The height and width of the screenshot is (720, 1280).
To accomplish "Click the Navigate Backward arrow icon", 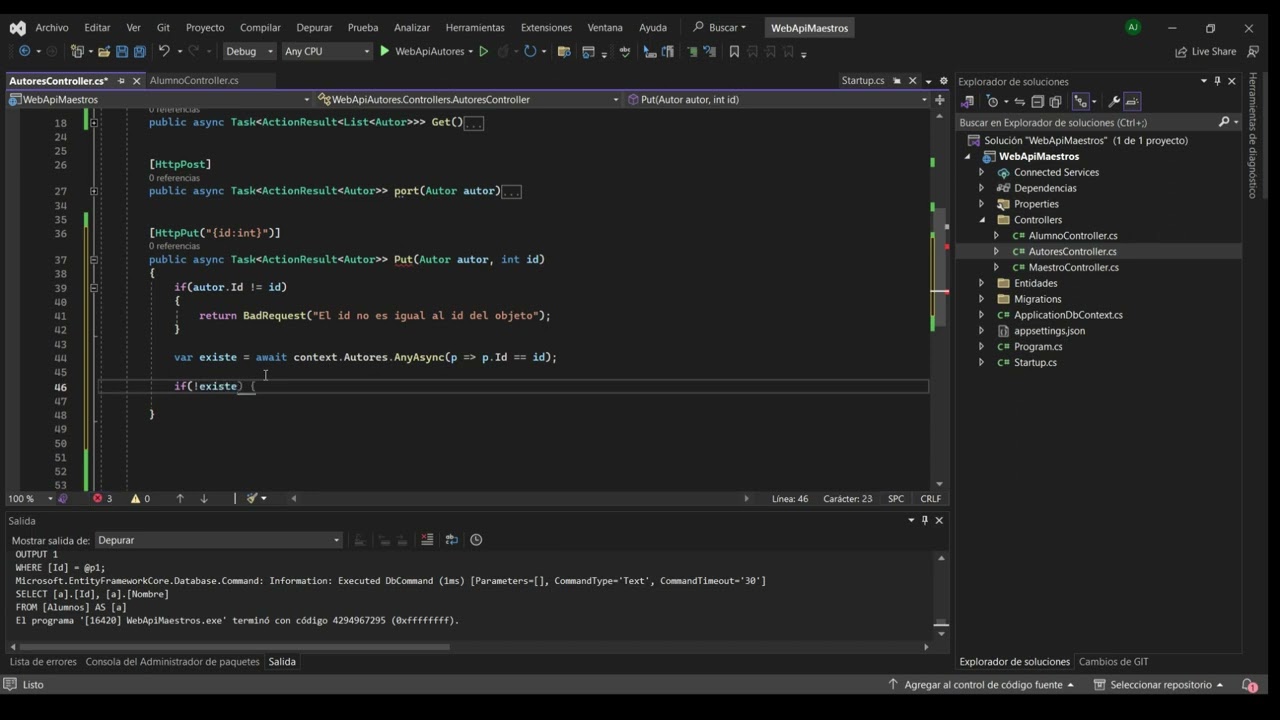I will pos(25,51).
